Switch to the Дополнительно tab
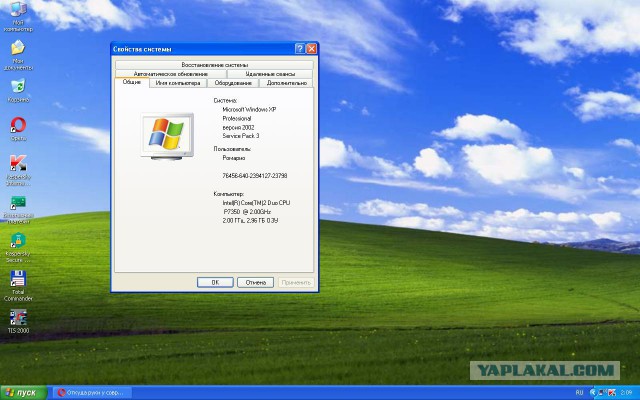Viewport: 640px width, 400px height. click(x=287, y=83)
